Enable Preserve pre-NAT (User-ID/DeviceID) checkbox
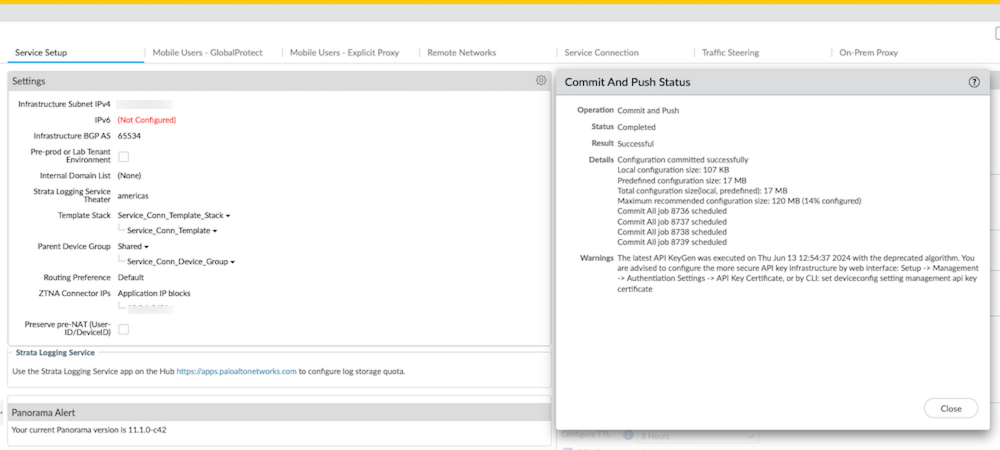 click(x=124, y=328)
